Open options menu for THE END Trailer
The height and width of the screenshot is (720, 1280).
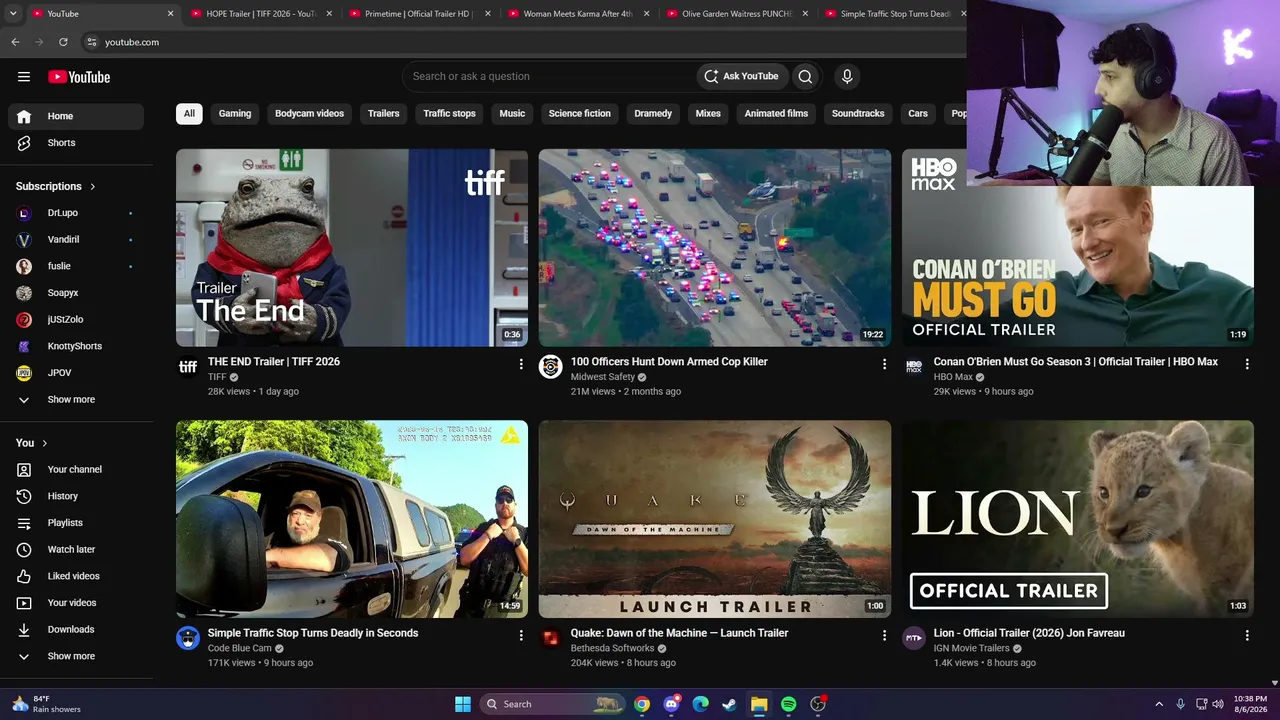tap(521, 364)
